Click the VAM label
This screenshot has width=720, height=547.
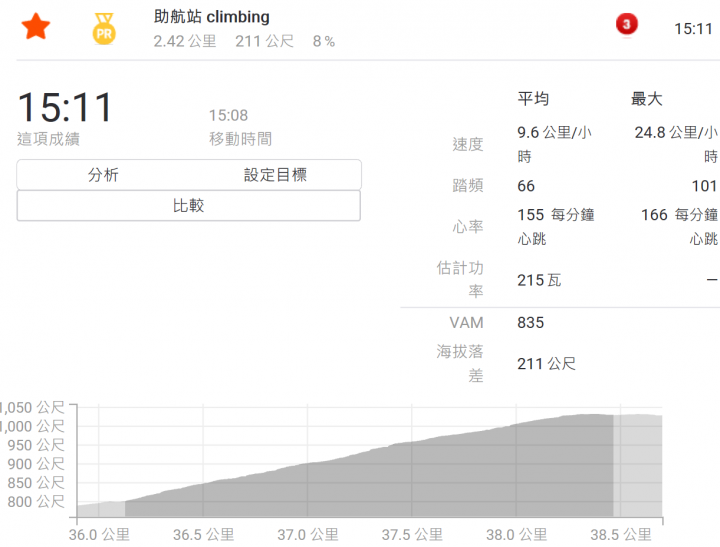tap(467, 322)
